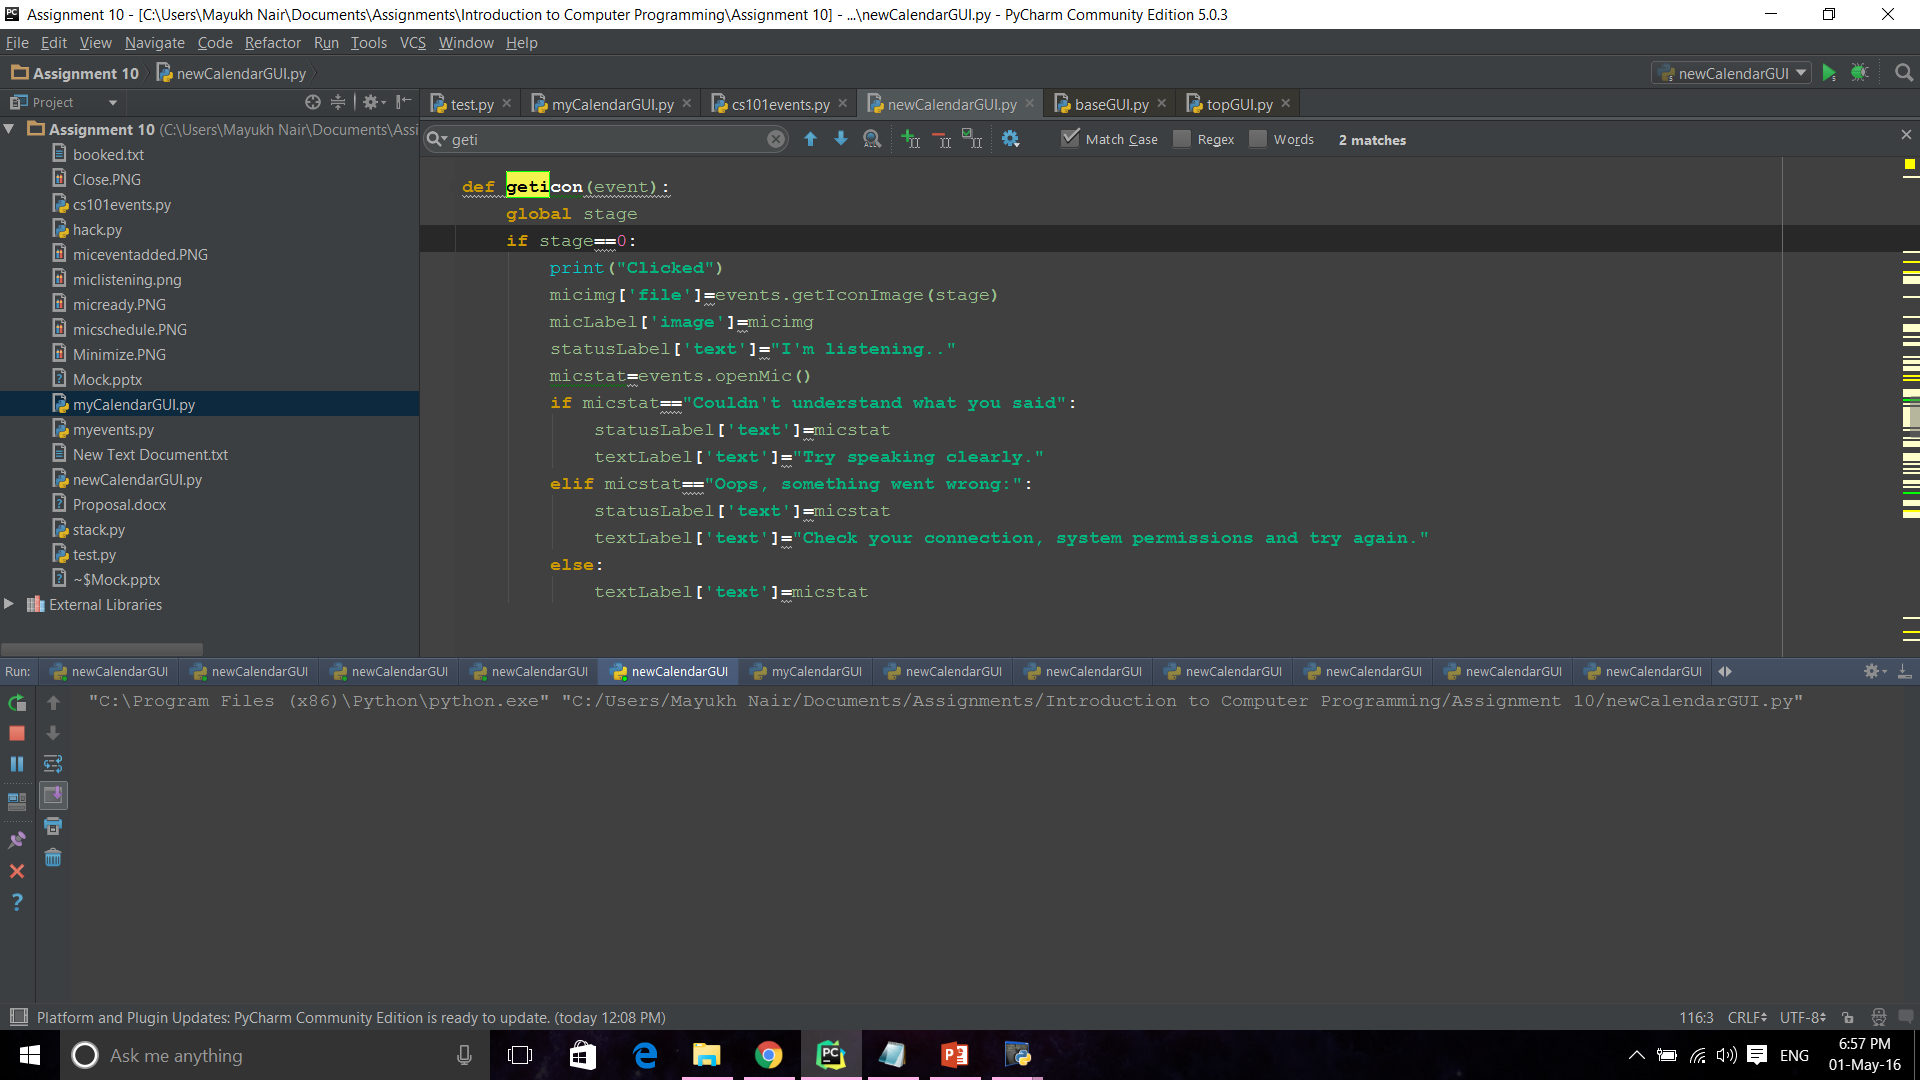
Task: Print the console output
Action: [x=53, y=827]
